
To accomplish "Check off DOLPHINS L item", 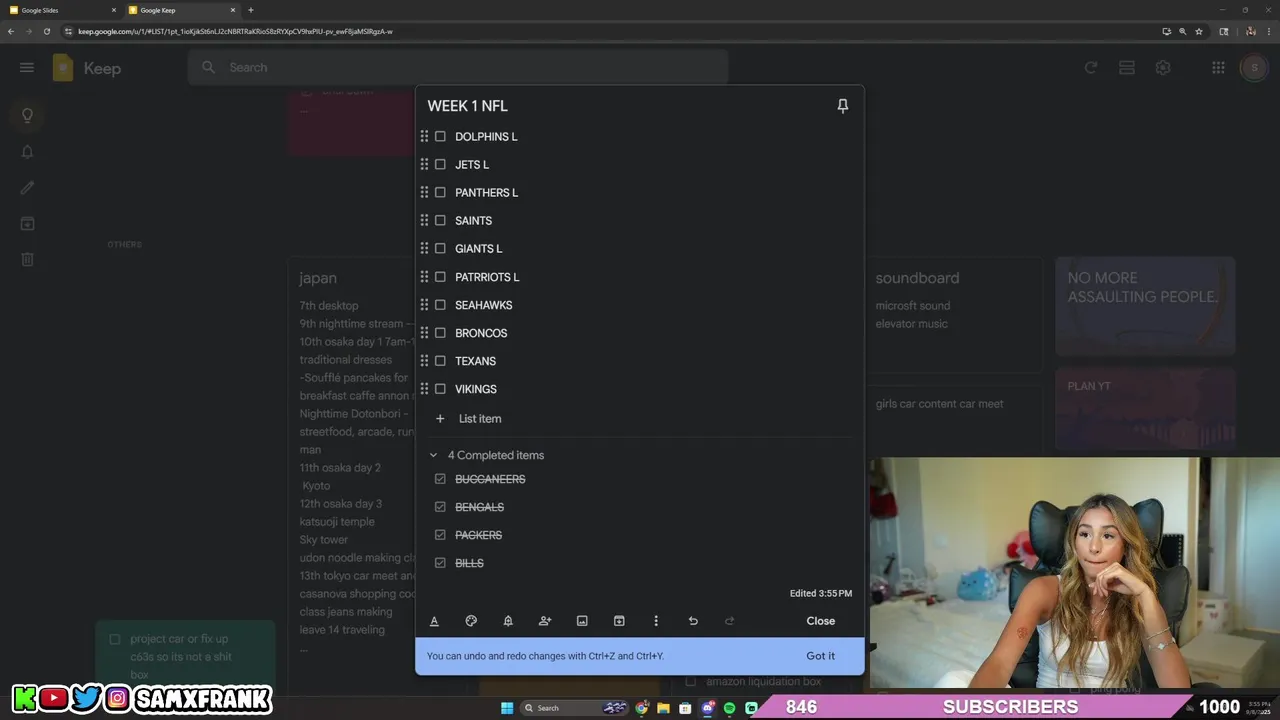I will click(x=440, y=136).
